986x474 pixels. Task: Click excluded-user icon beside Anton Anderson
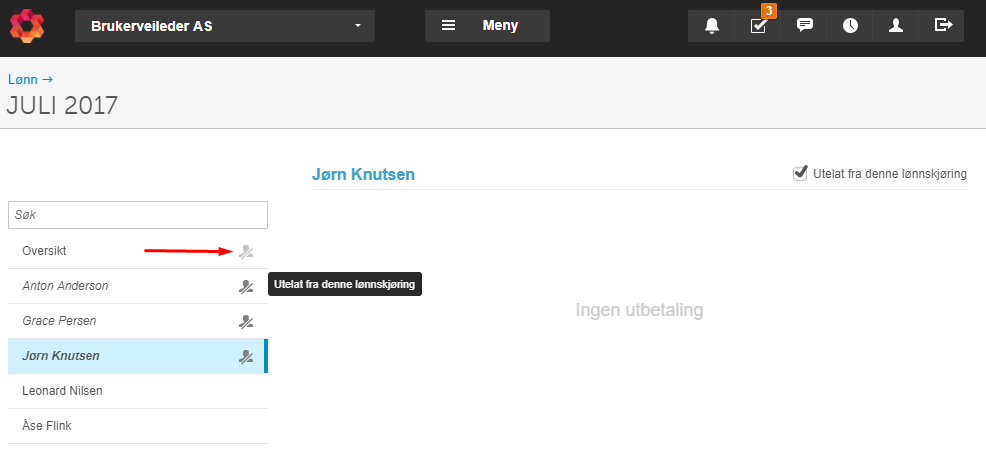click(x=246, y=287)
